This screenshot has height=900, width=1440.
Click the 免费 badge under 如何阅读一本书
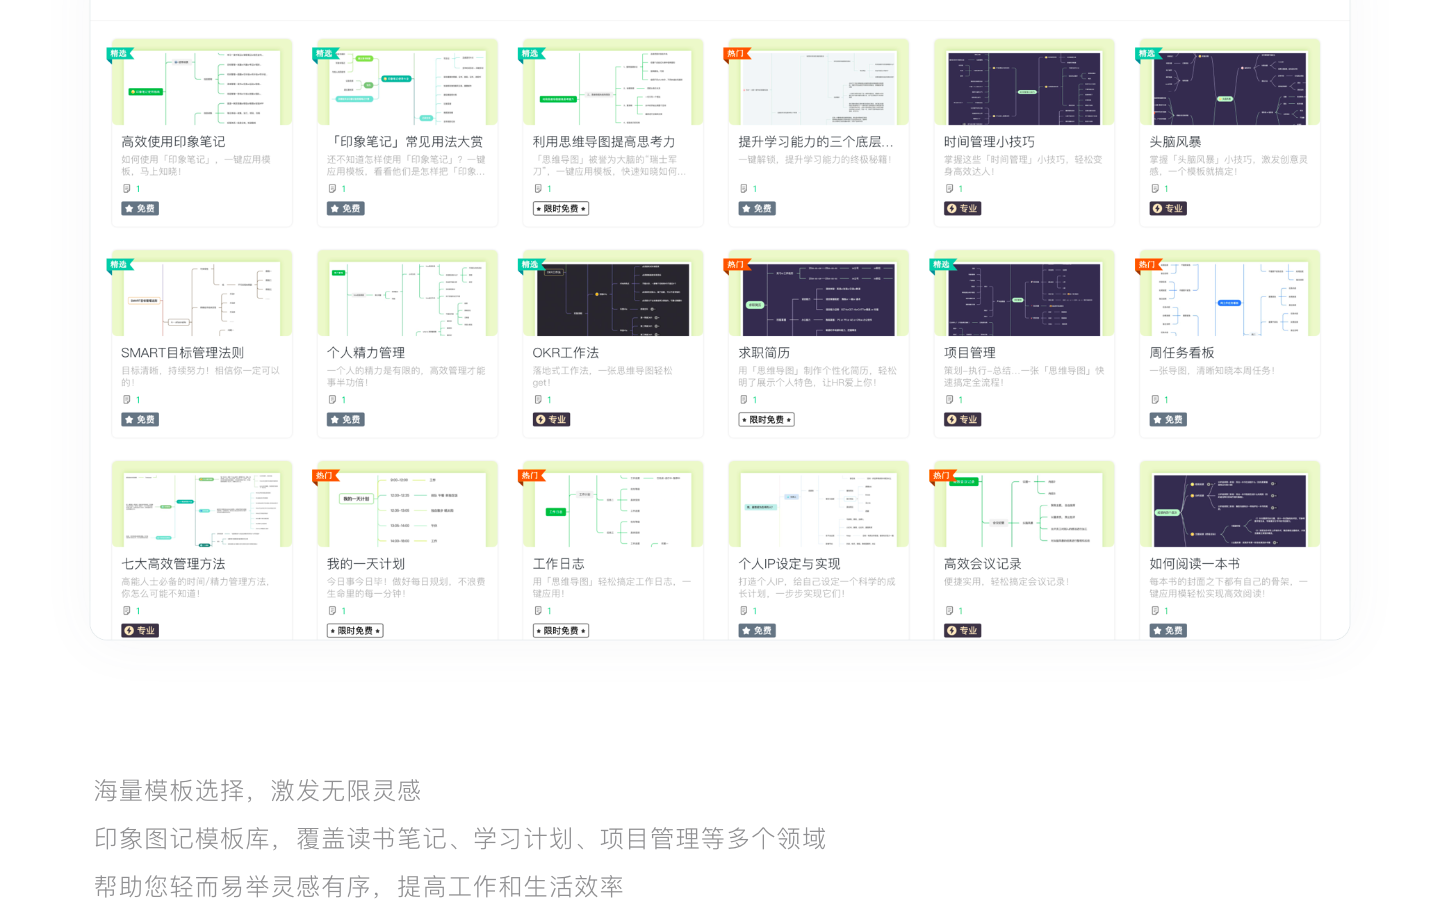[x=1168, y=630]
